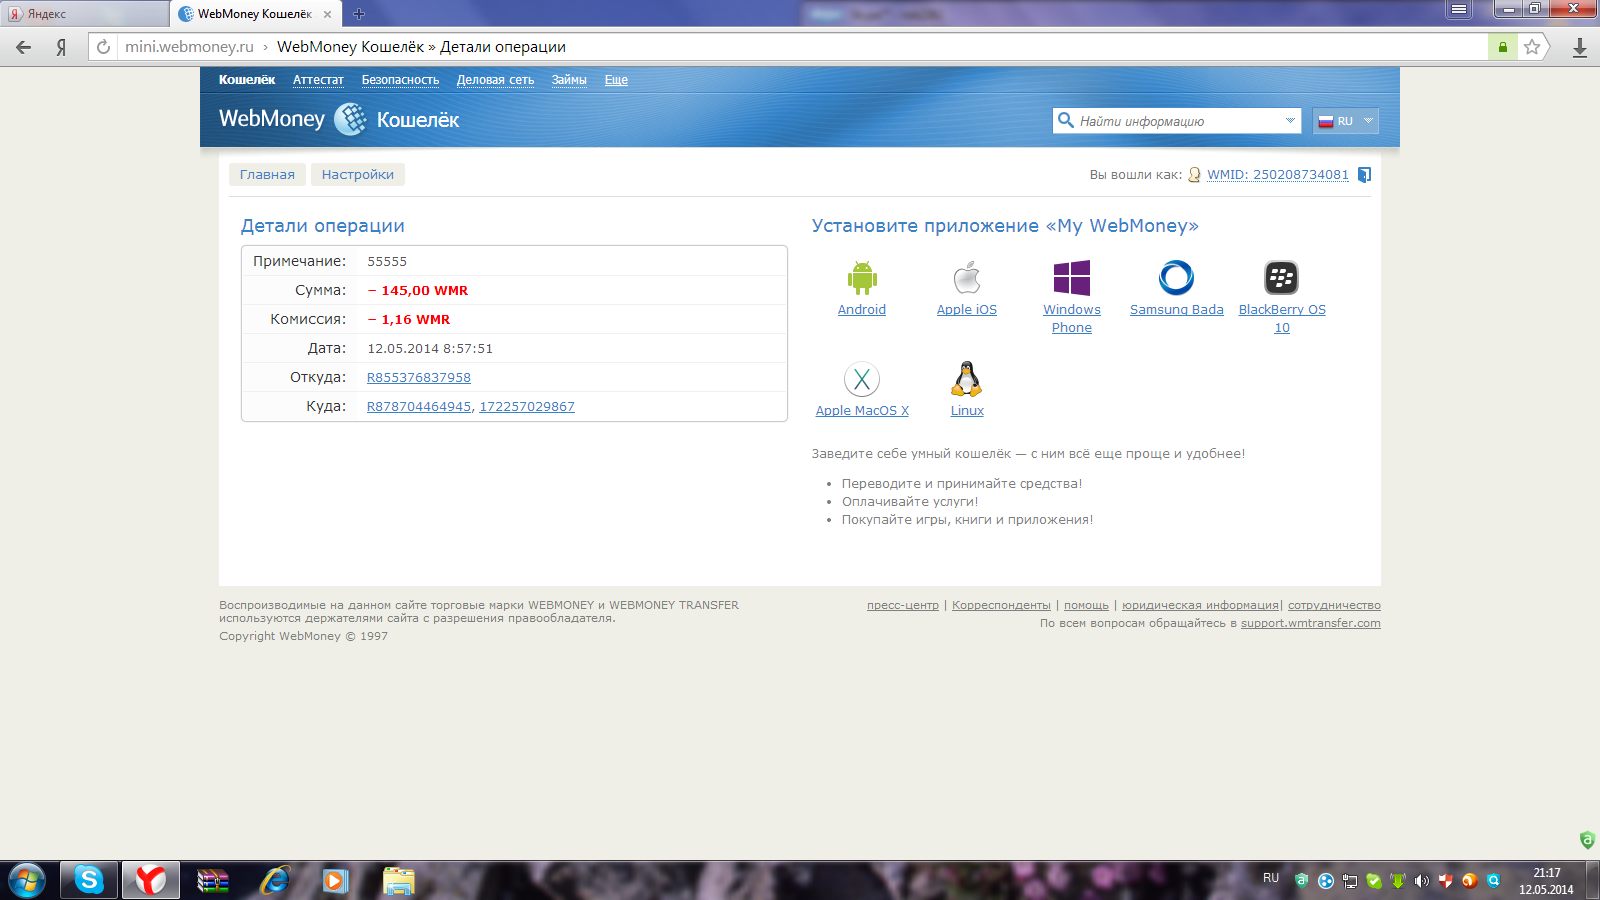Screen dimensions: 1600x900
Task: Expand the search box dropdown arrow
Action: 1290,121
